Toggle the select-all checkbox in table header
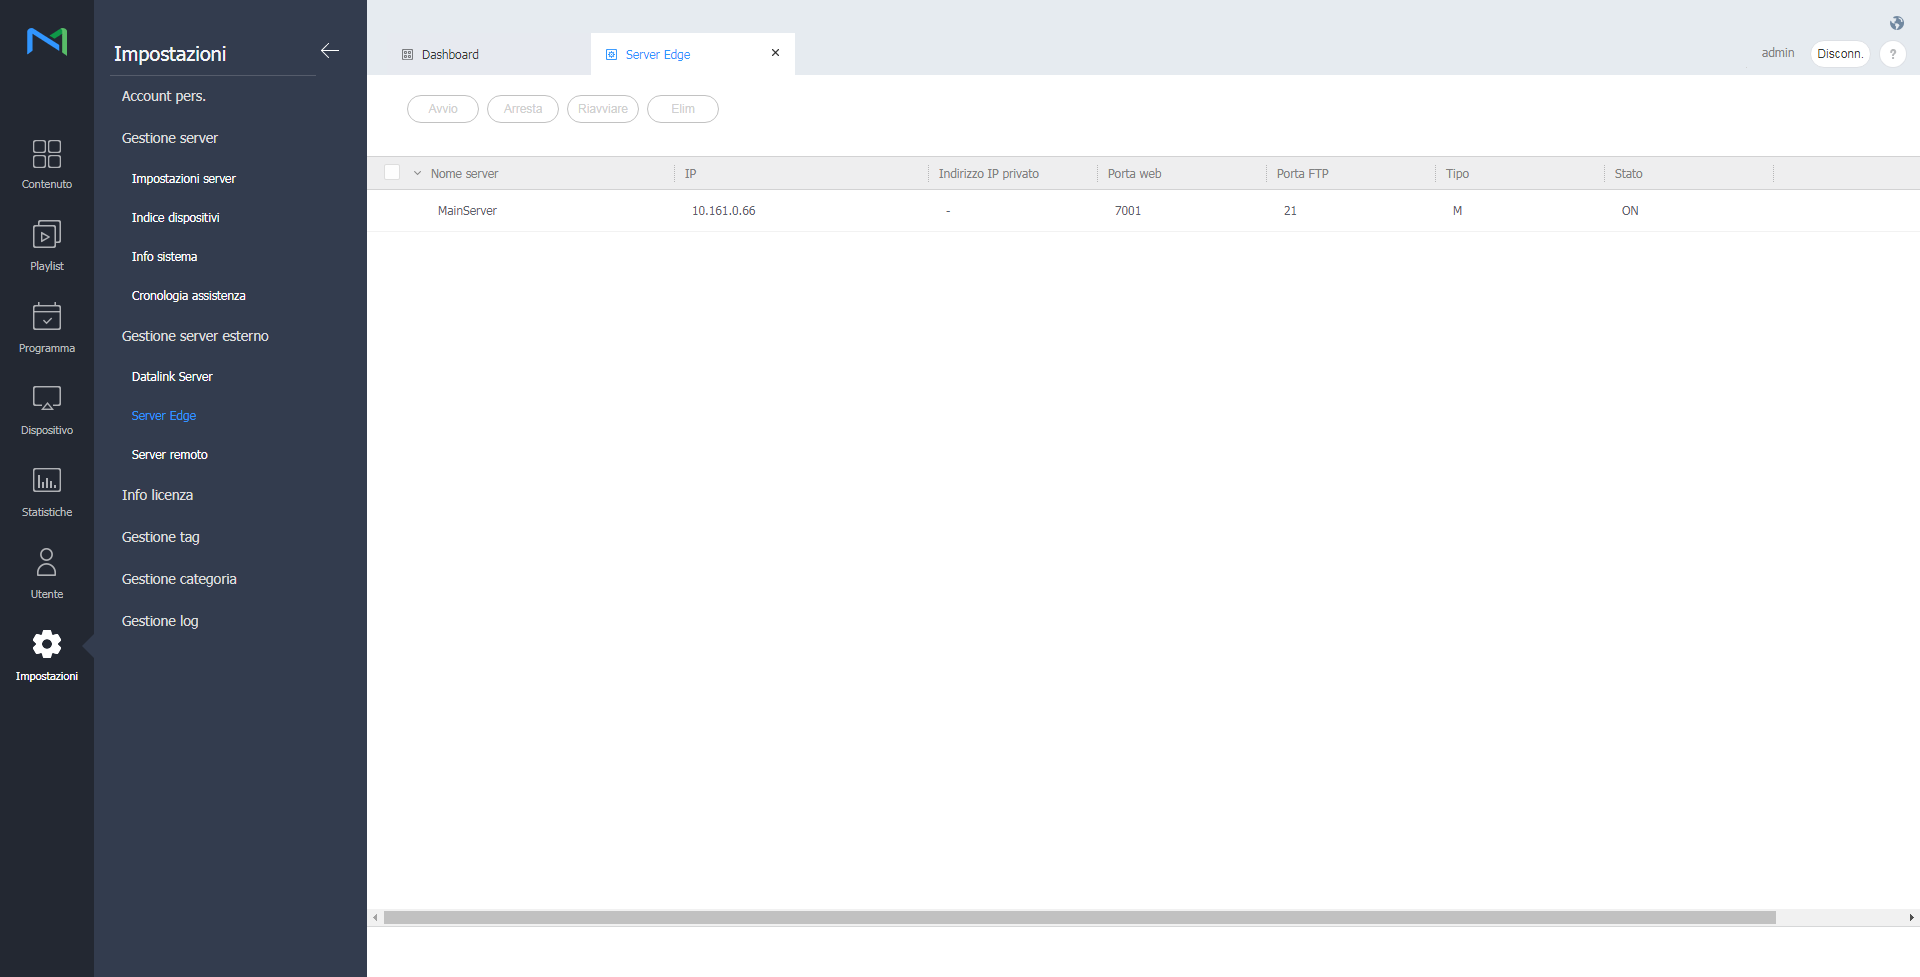1920x977 pixels. [392, 173]
